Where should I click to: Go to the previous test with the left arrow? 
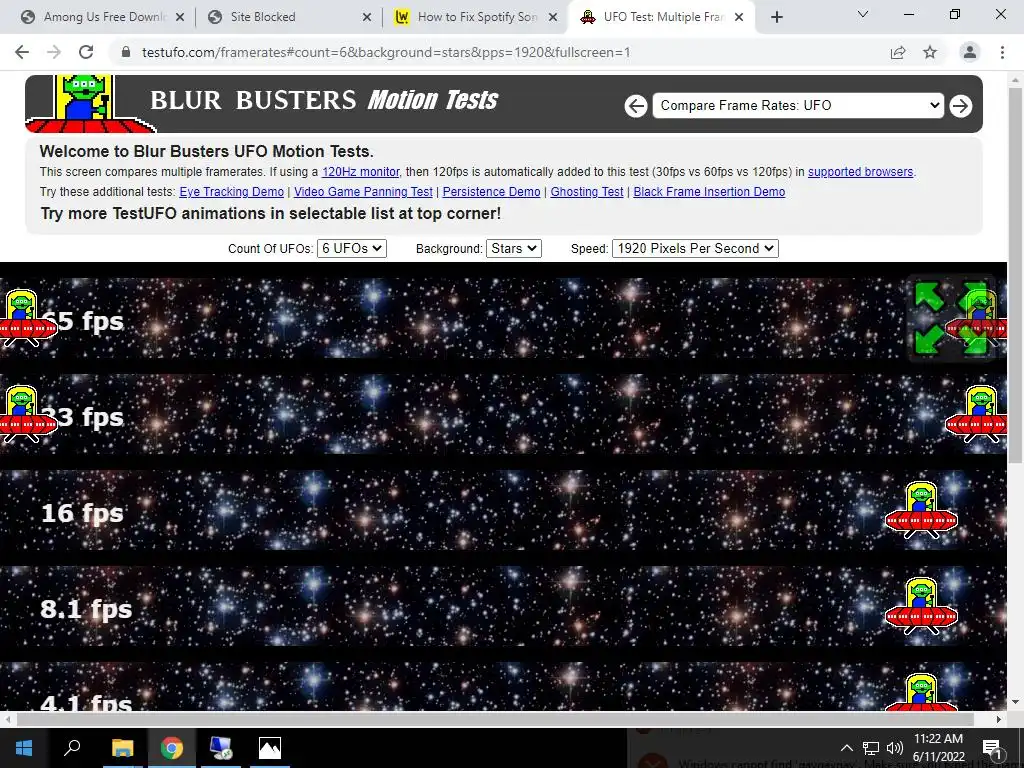(x=636, y=105)
